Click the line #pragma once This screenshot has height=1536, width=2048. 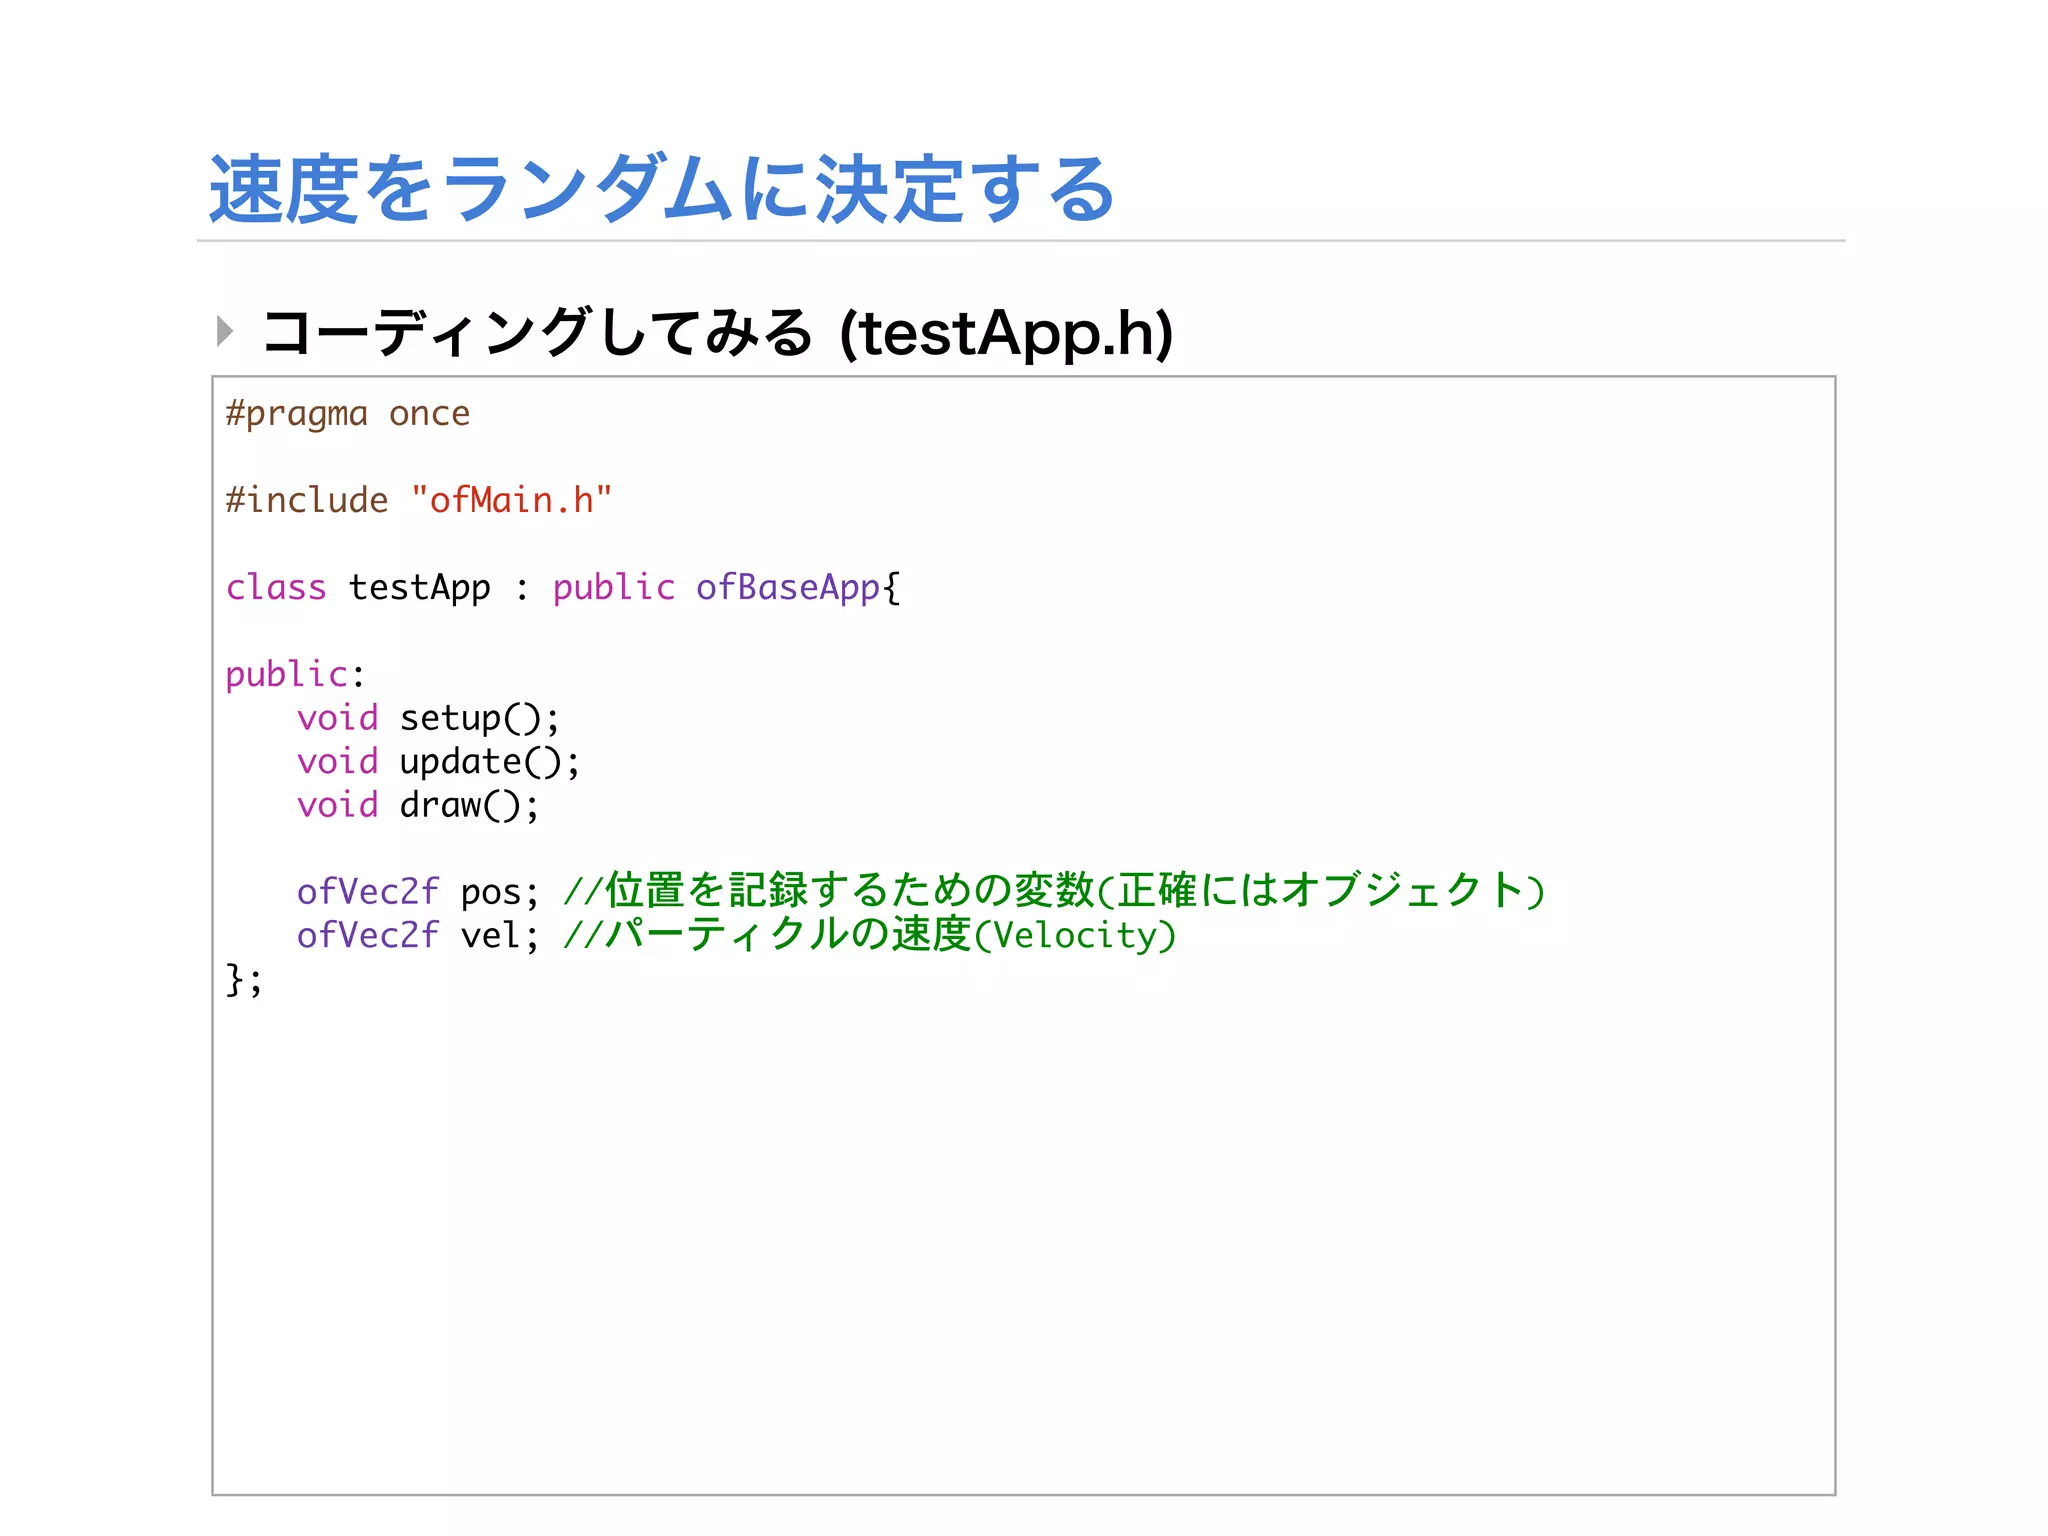pos(347,414)
